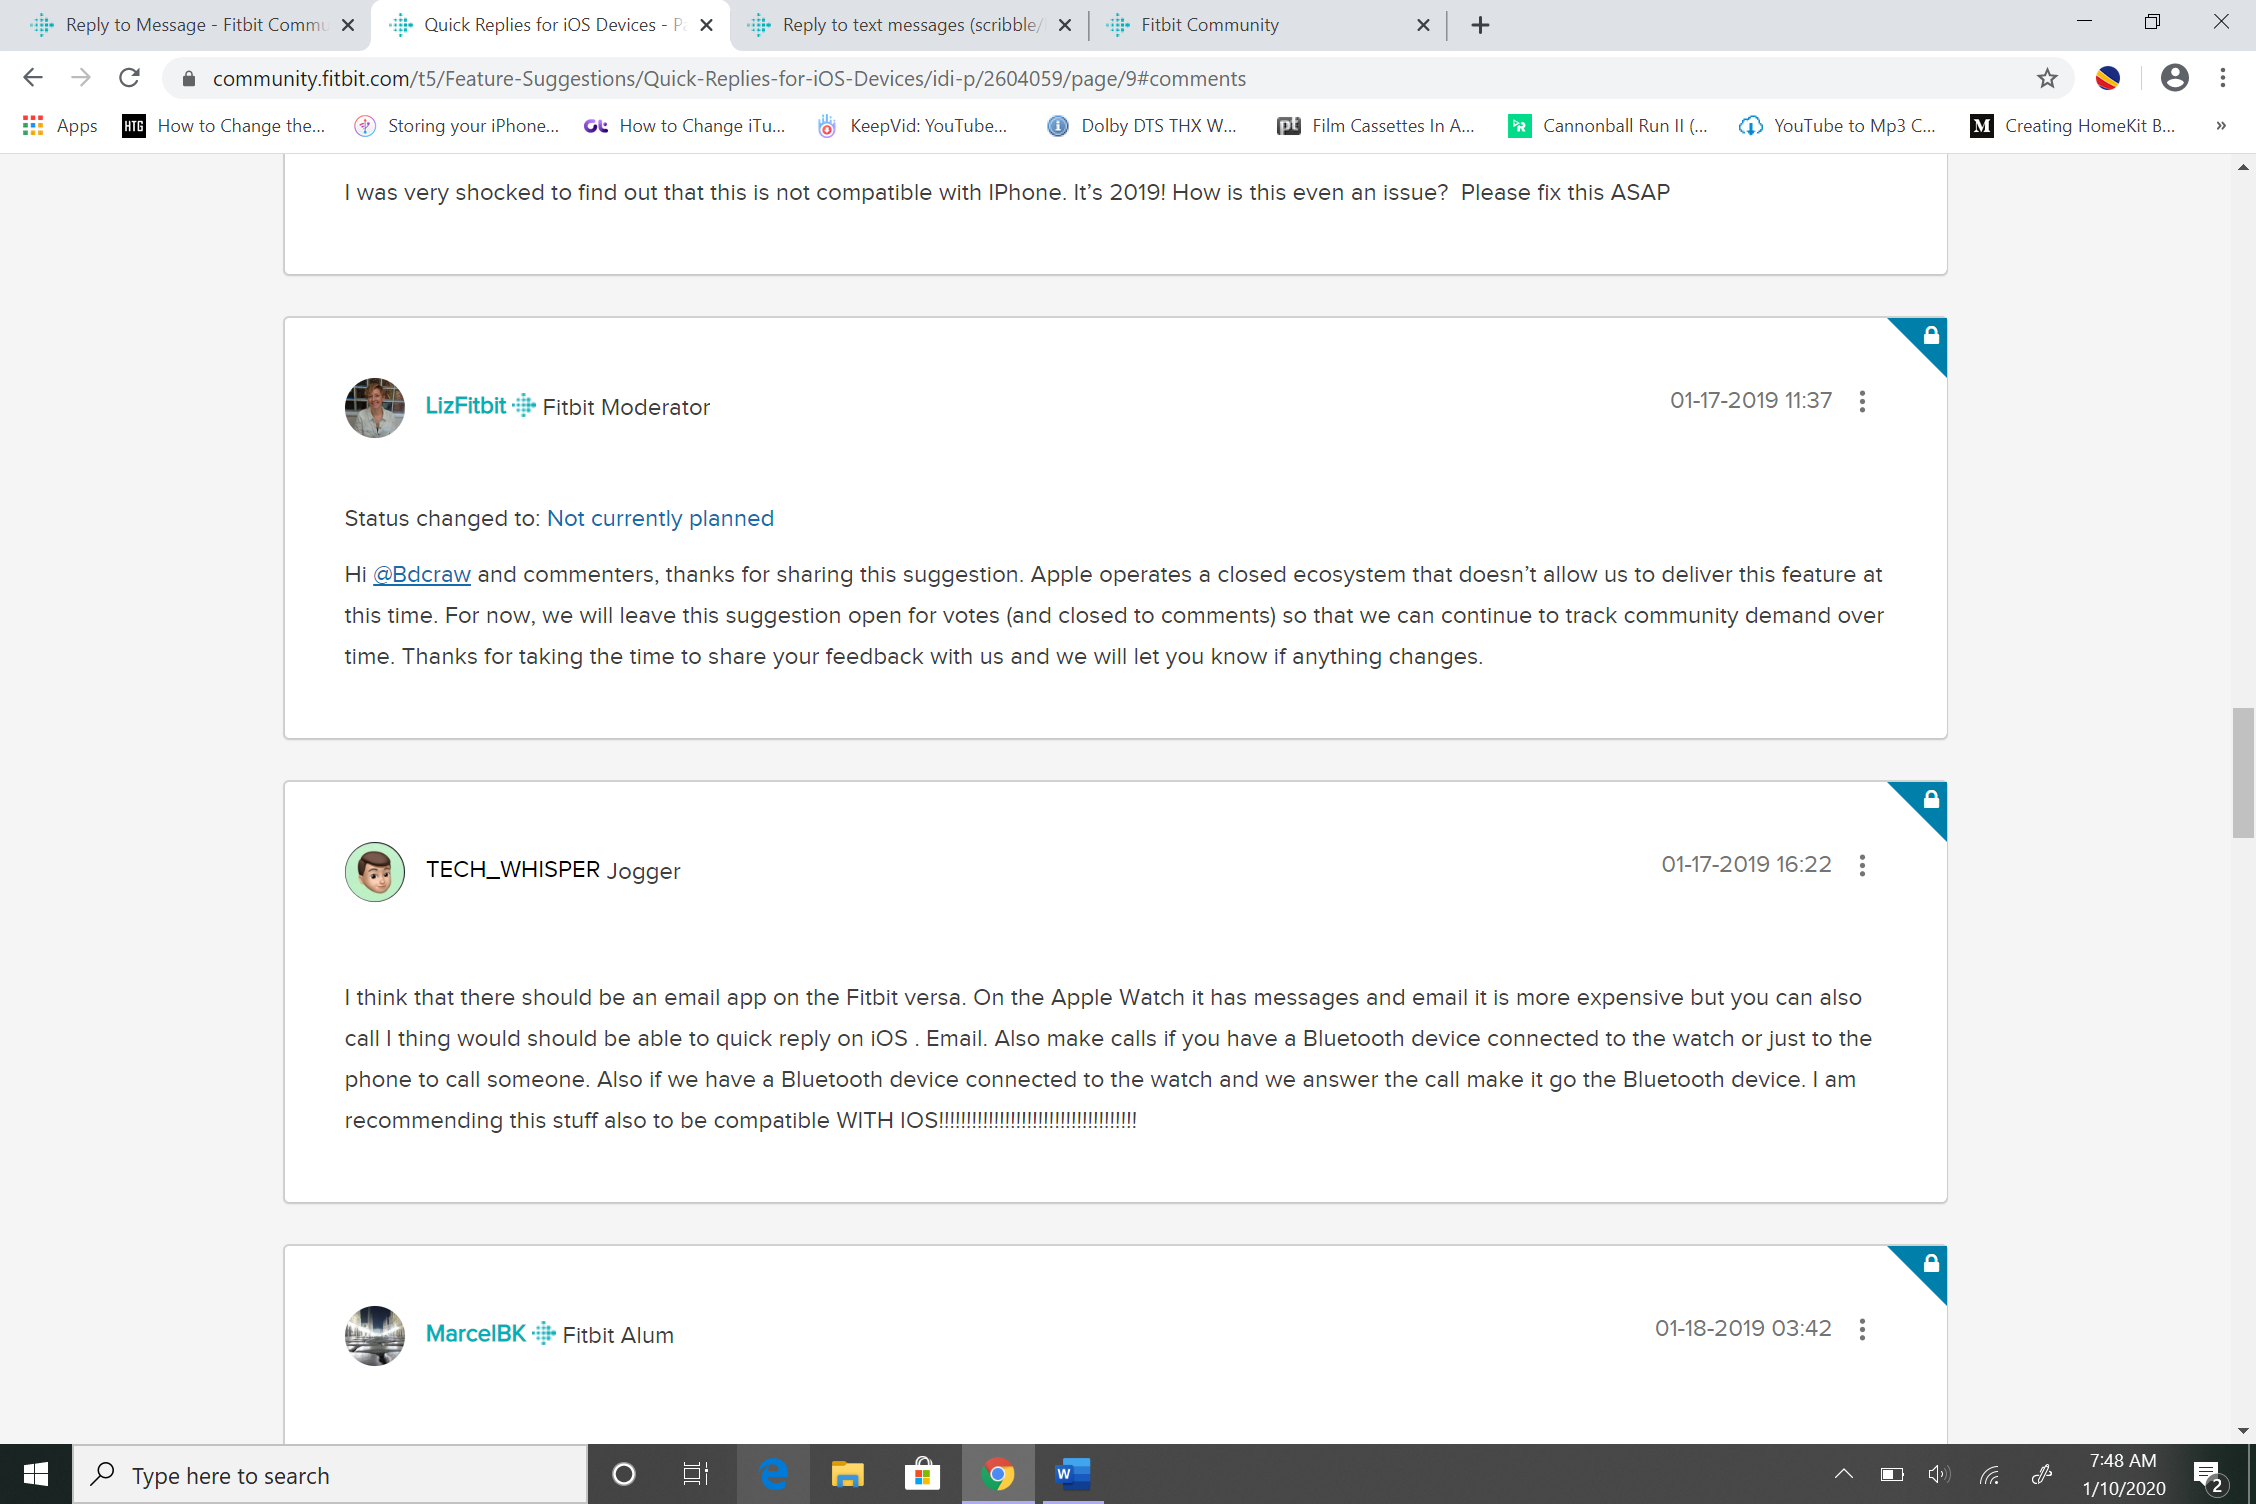Viewport: 2256px width, 1504px height.
Task: Click the browser refresh page button
Action: [x=129, y=77]
